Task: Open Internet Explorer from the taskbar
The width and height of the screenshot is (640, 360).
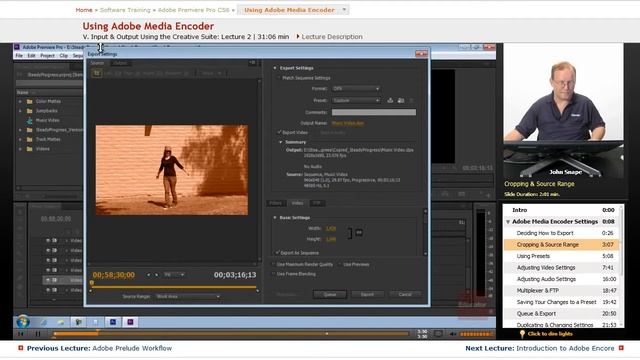Action: [44, 322]
